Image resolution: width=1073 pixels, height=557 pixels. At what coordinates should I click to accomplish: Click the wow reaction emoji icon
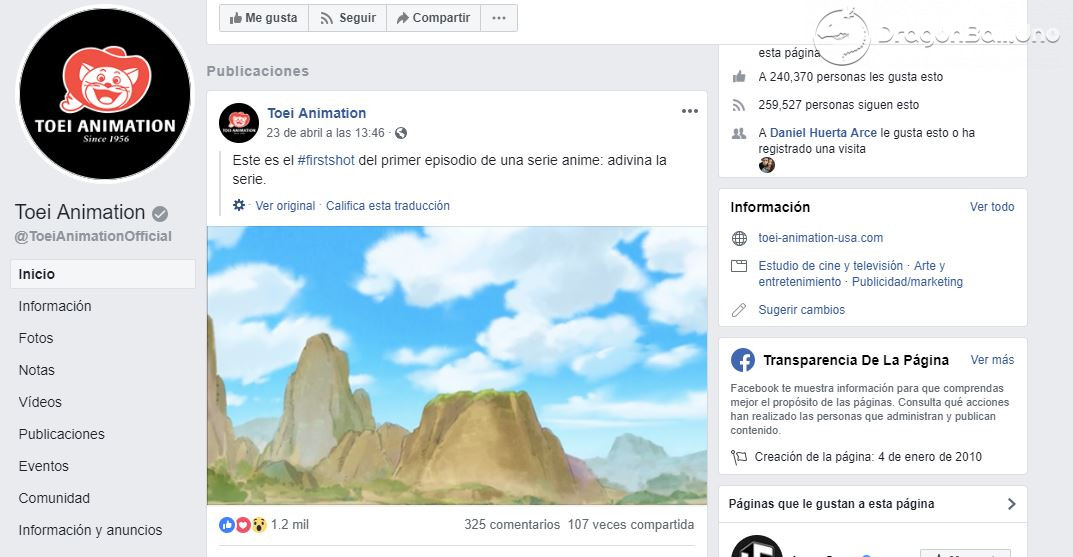pos(259,525)
